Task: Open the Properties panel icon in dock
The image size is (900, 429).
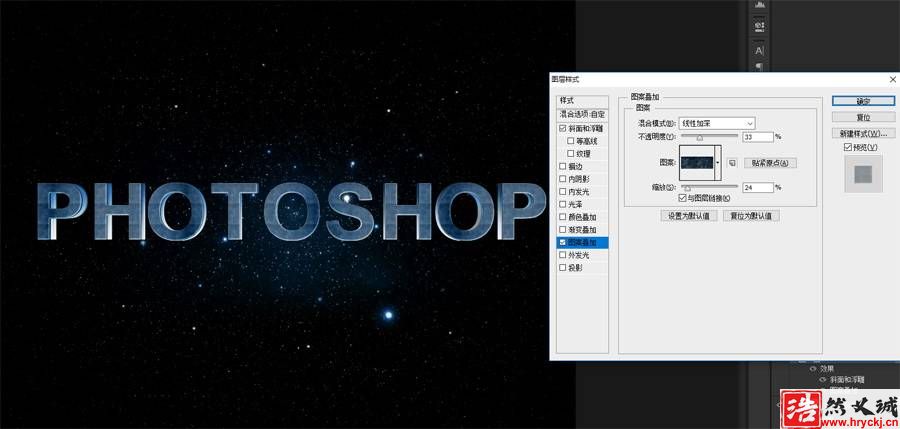Action: click(x=759, y=26)
